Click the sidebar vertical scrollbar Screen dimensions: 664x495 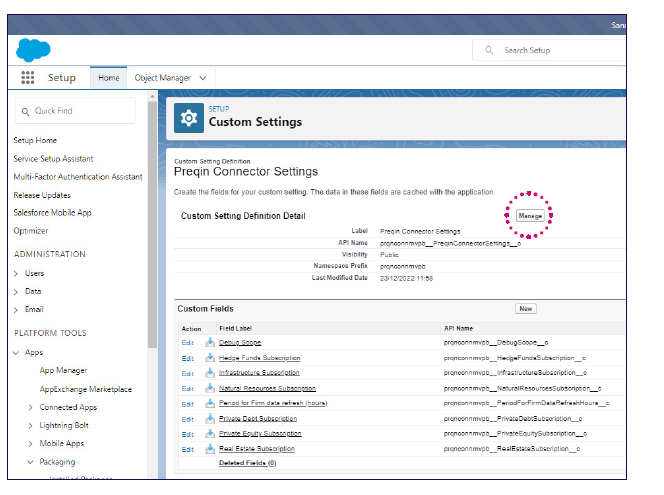(152, 224)
